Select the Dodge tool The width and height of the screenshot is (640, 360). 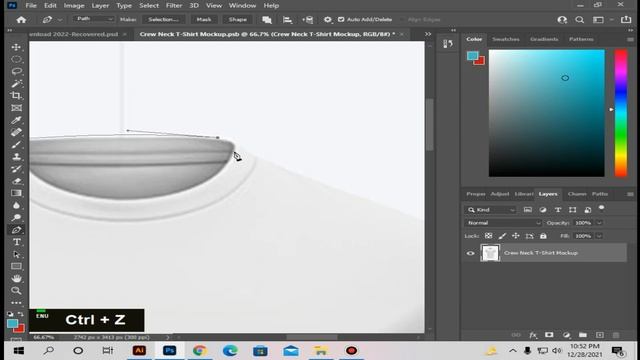coord(16,218)
